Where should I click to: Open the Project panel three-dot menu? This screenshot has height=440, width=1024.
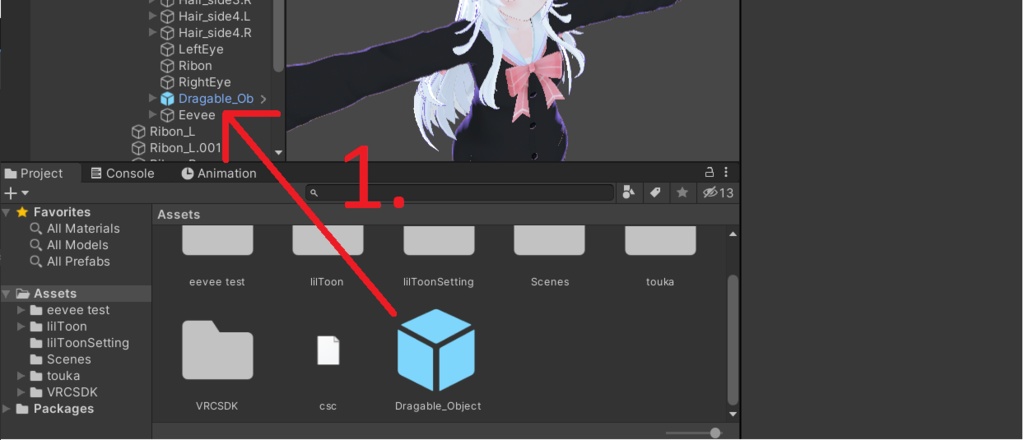pos(726,172)
